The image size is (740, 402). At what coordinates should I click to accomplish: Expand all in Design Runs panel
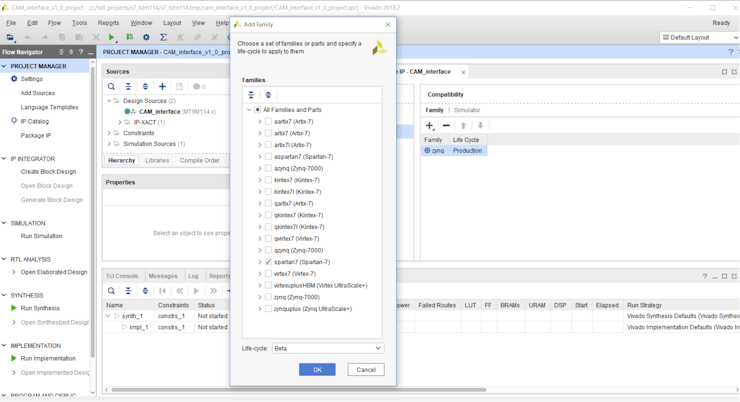click(x=145, y=291)
